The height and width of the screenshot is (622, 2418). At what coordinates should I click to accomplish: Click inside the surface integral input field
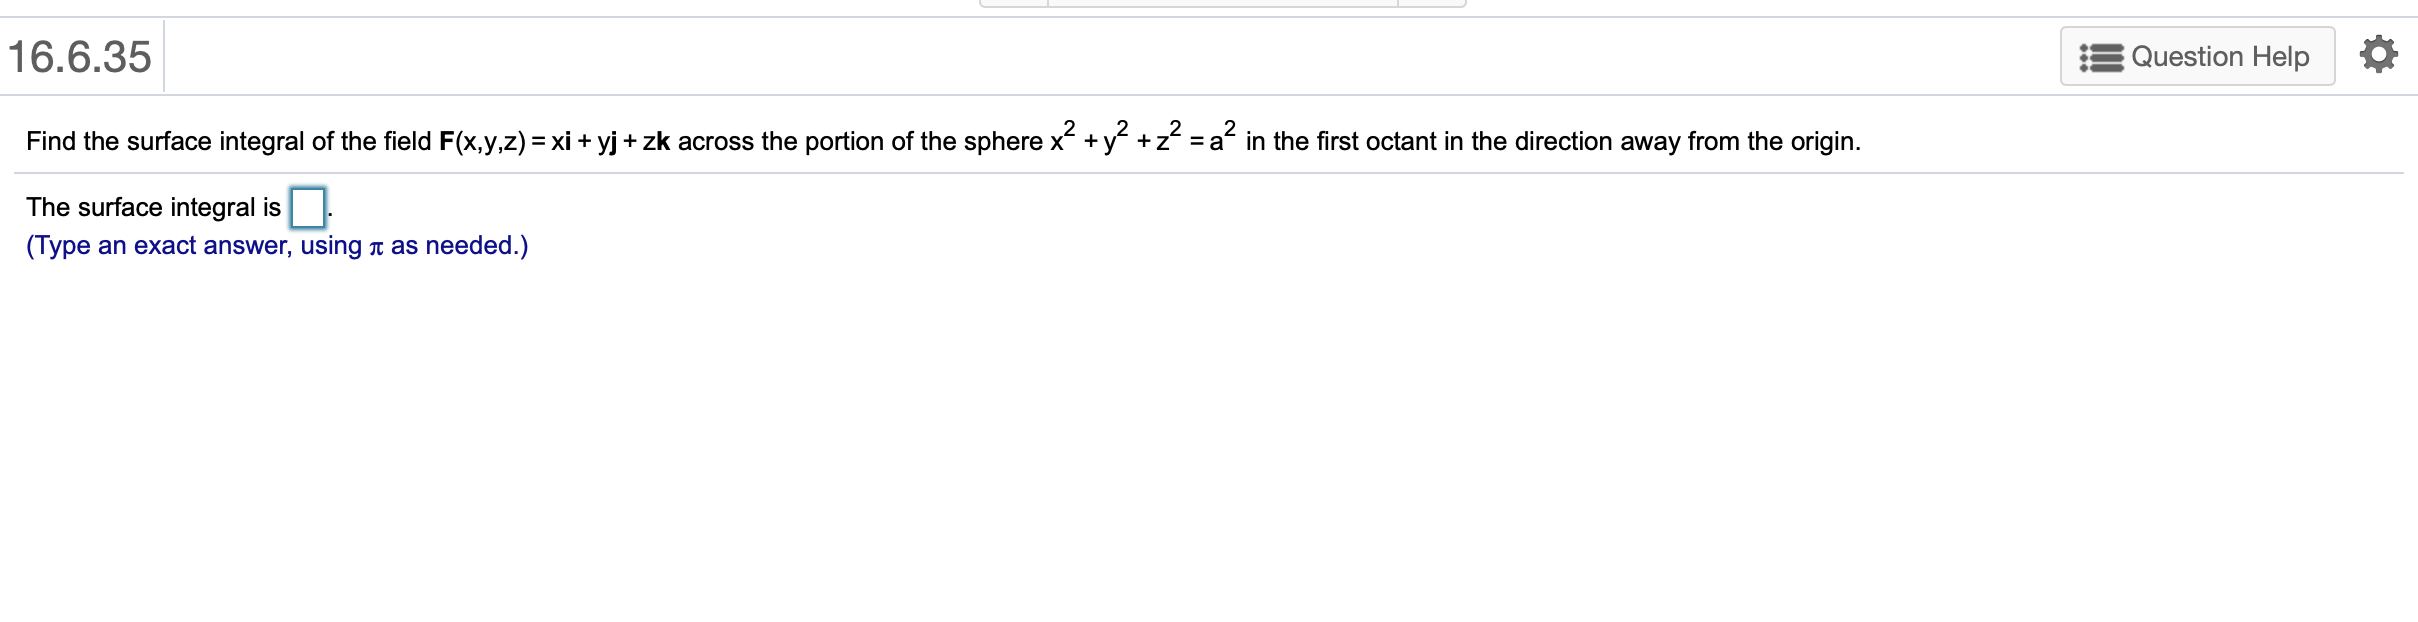pos(306,208)
